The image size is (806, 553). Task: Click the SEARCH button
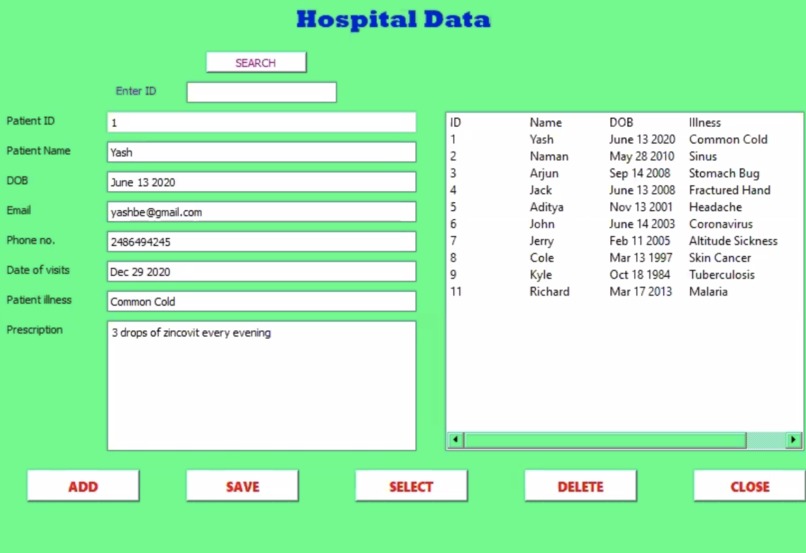coord(256,62)
